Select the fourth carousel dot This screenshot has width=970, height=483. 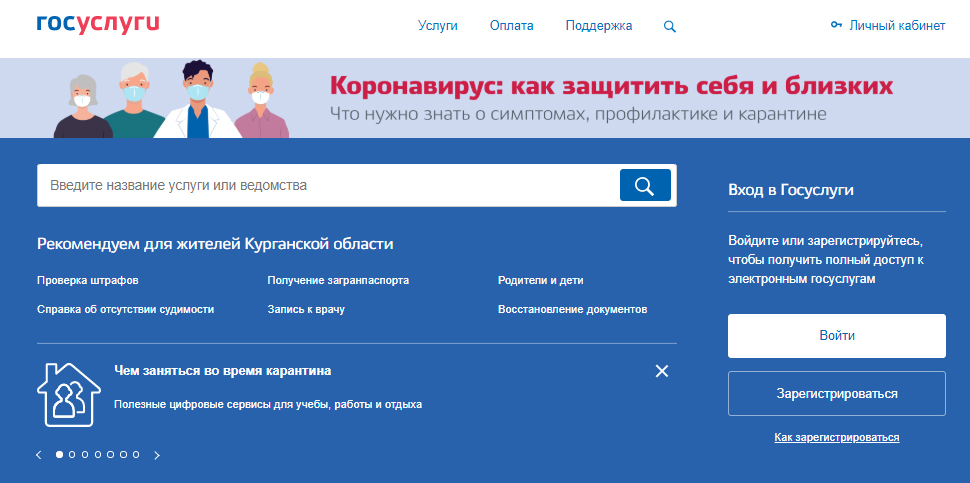98,455
